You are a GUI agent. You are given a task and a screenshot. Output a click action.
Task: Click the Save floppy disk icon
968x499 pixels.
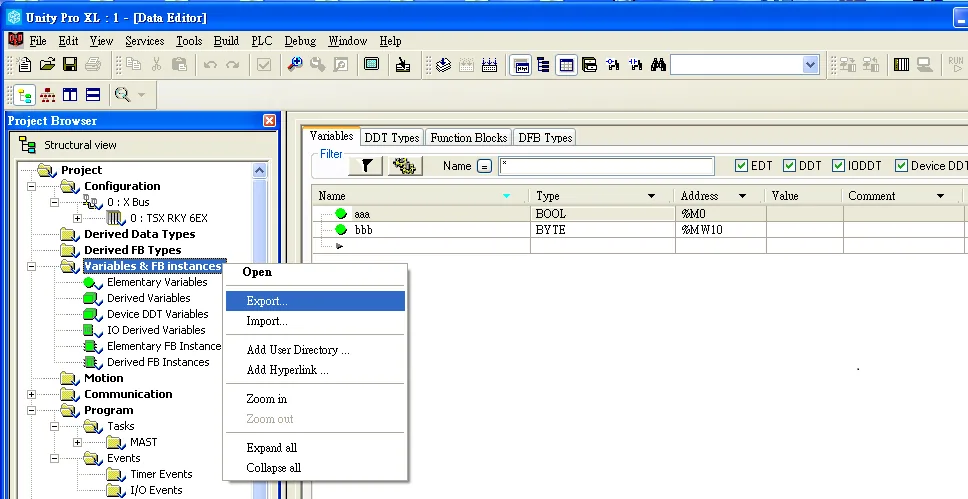pyautogui.click(x=70, y=64)
